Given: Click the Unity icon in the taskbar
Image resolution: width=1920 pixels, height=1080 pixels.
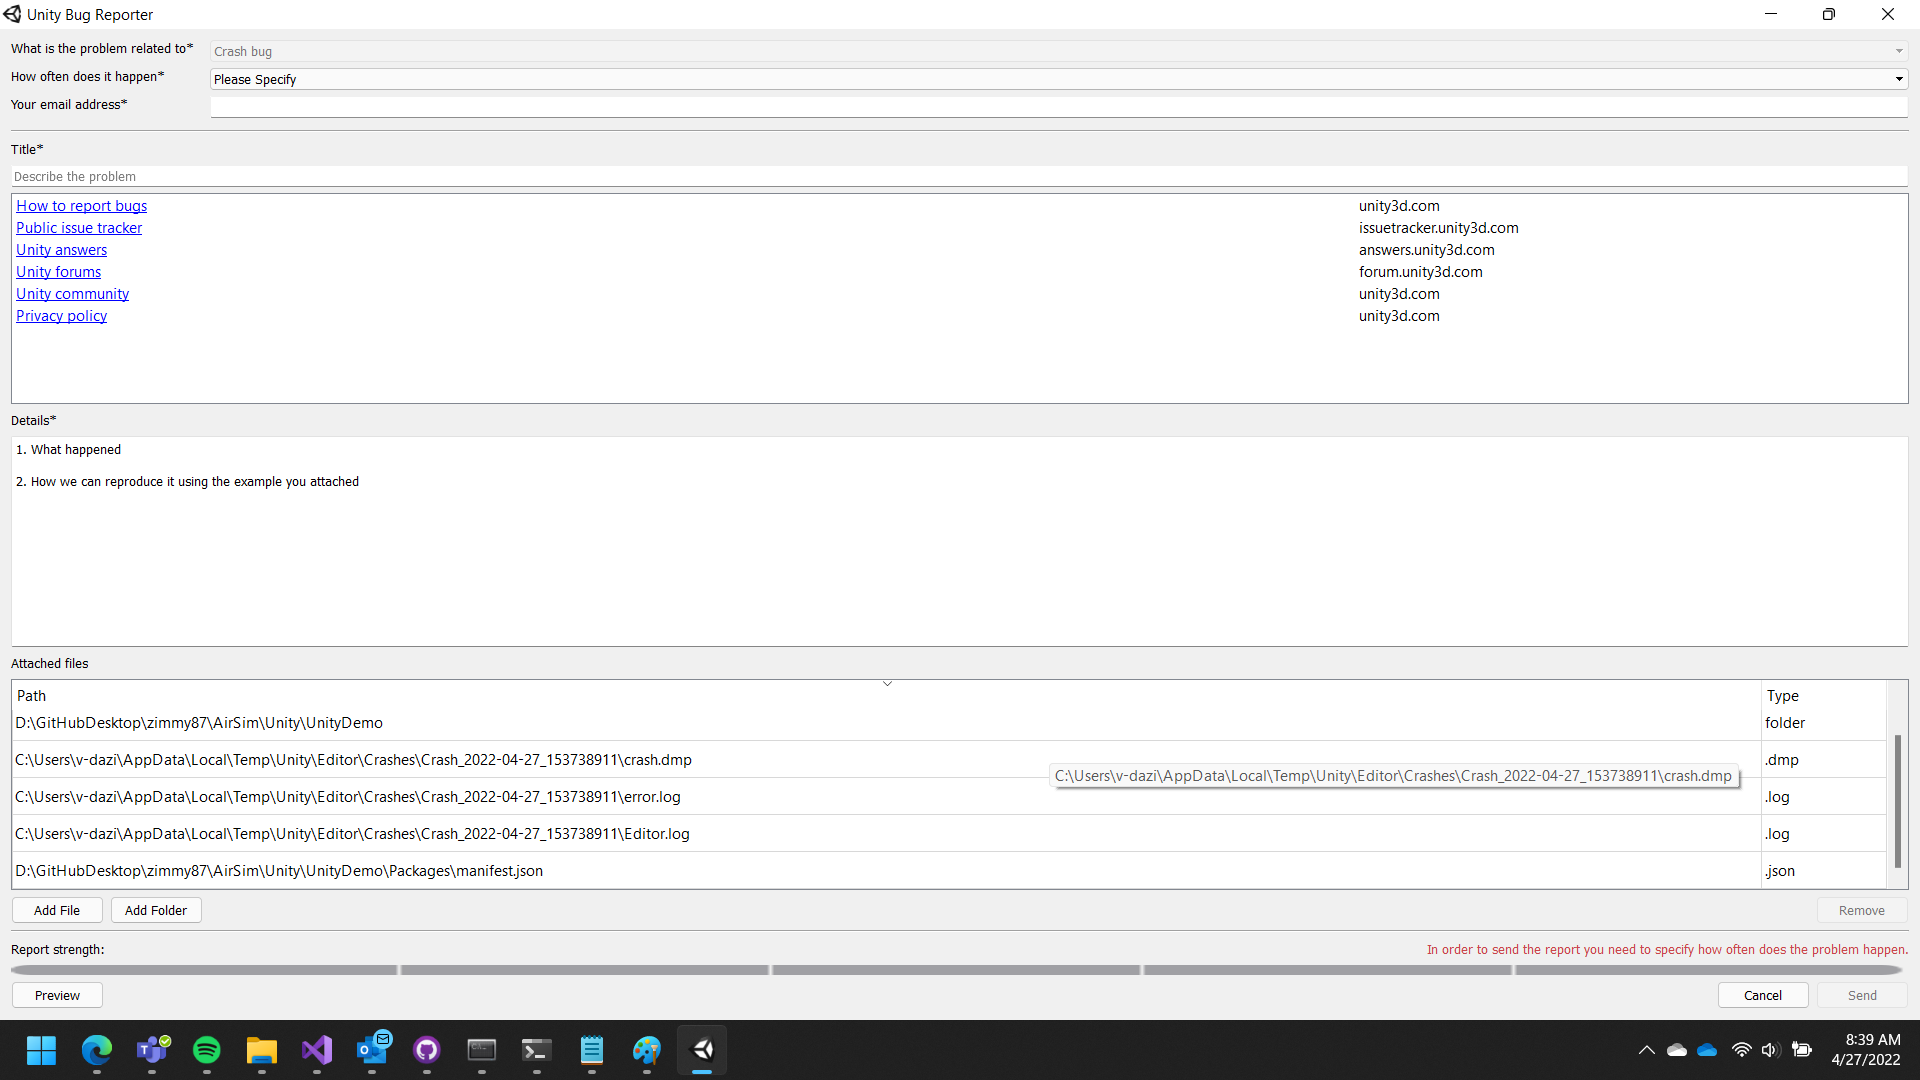Looking at the screenshot, I should tap(702, 1050).
